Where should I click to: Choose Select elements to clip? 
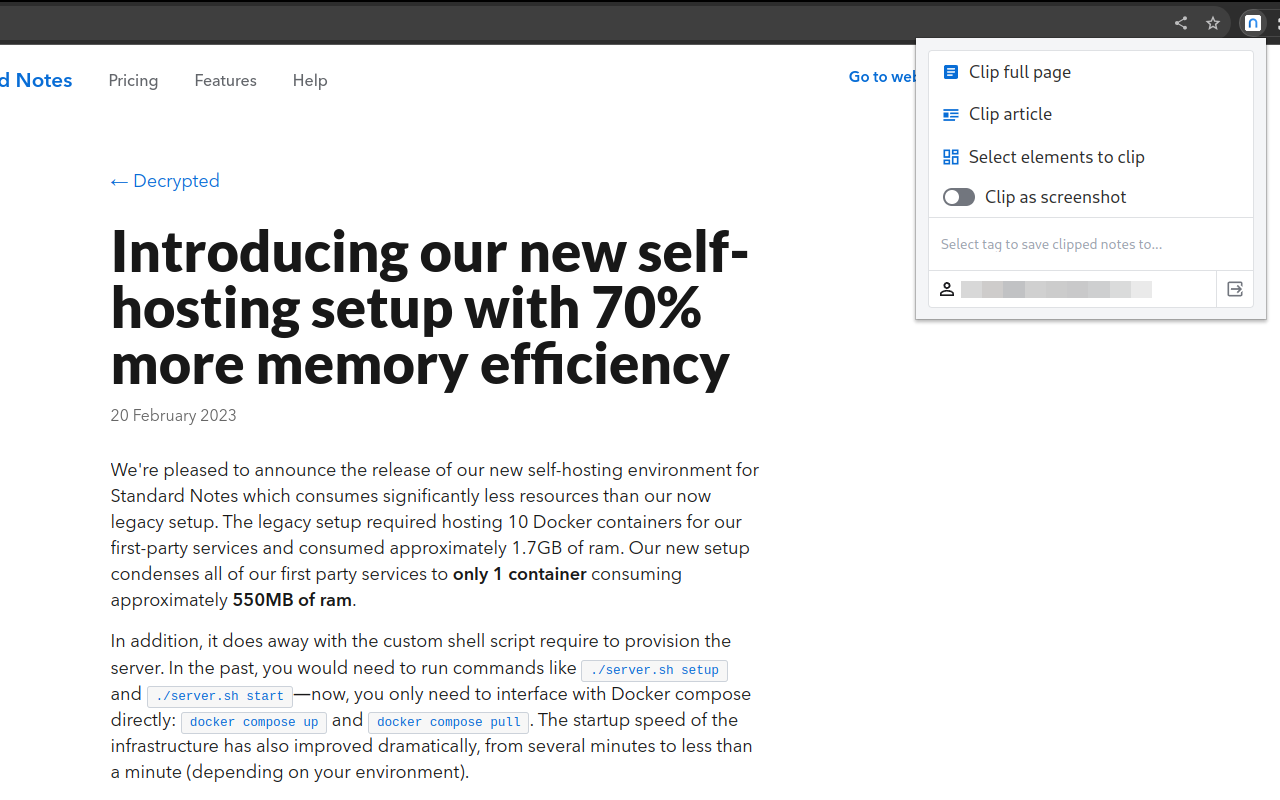point(1091,157)
